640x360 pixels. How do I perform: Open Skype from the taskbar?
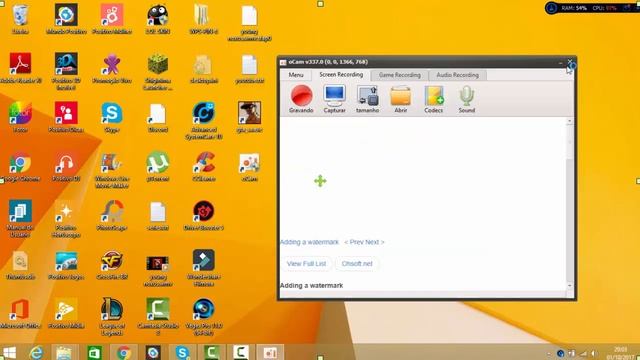click(182, 353)
